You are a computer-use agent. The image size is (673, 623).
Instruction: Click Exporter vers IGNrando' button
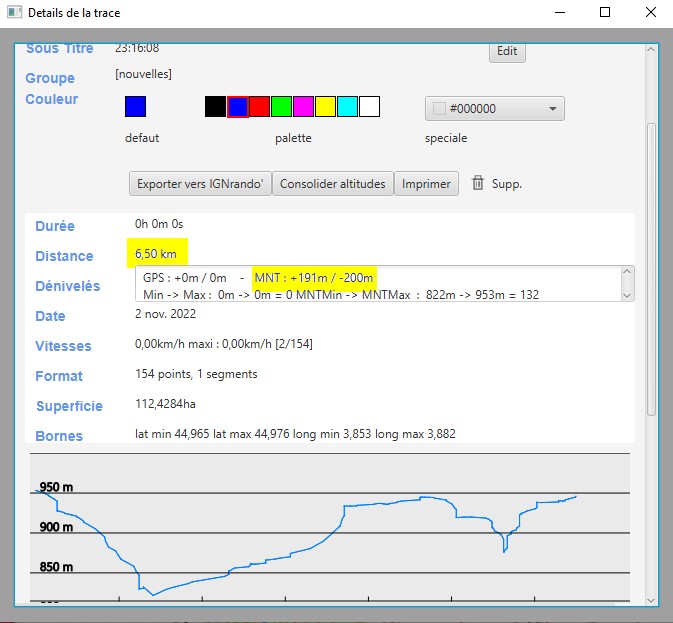[200, 183]
